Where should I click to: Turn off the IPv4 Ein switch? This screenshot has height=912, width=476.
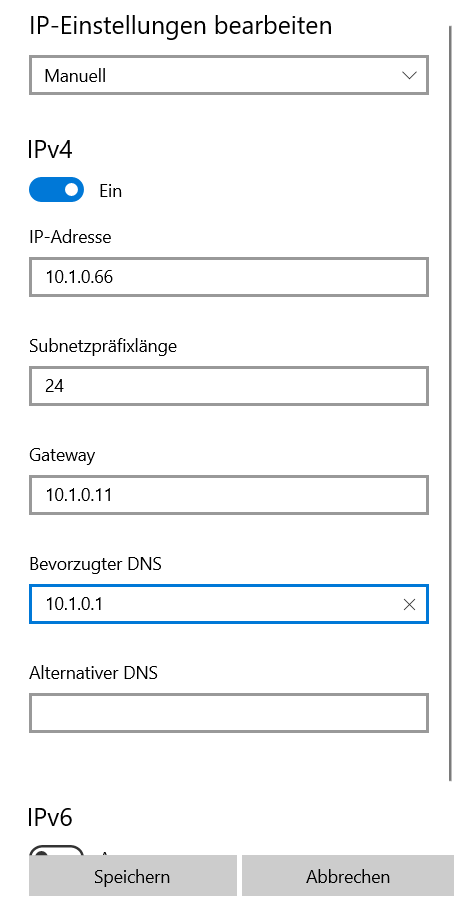tap(56, 190)
